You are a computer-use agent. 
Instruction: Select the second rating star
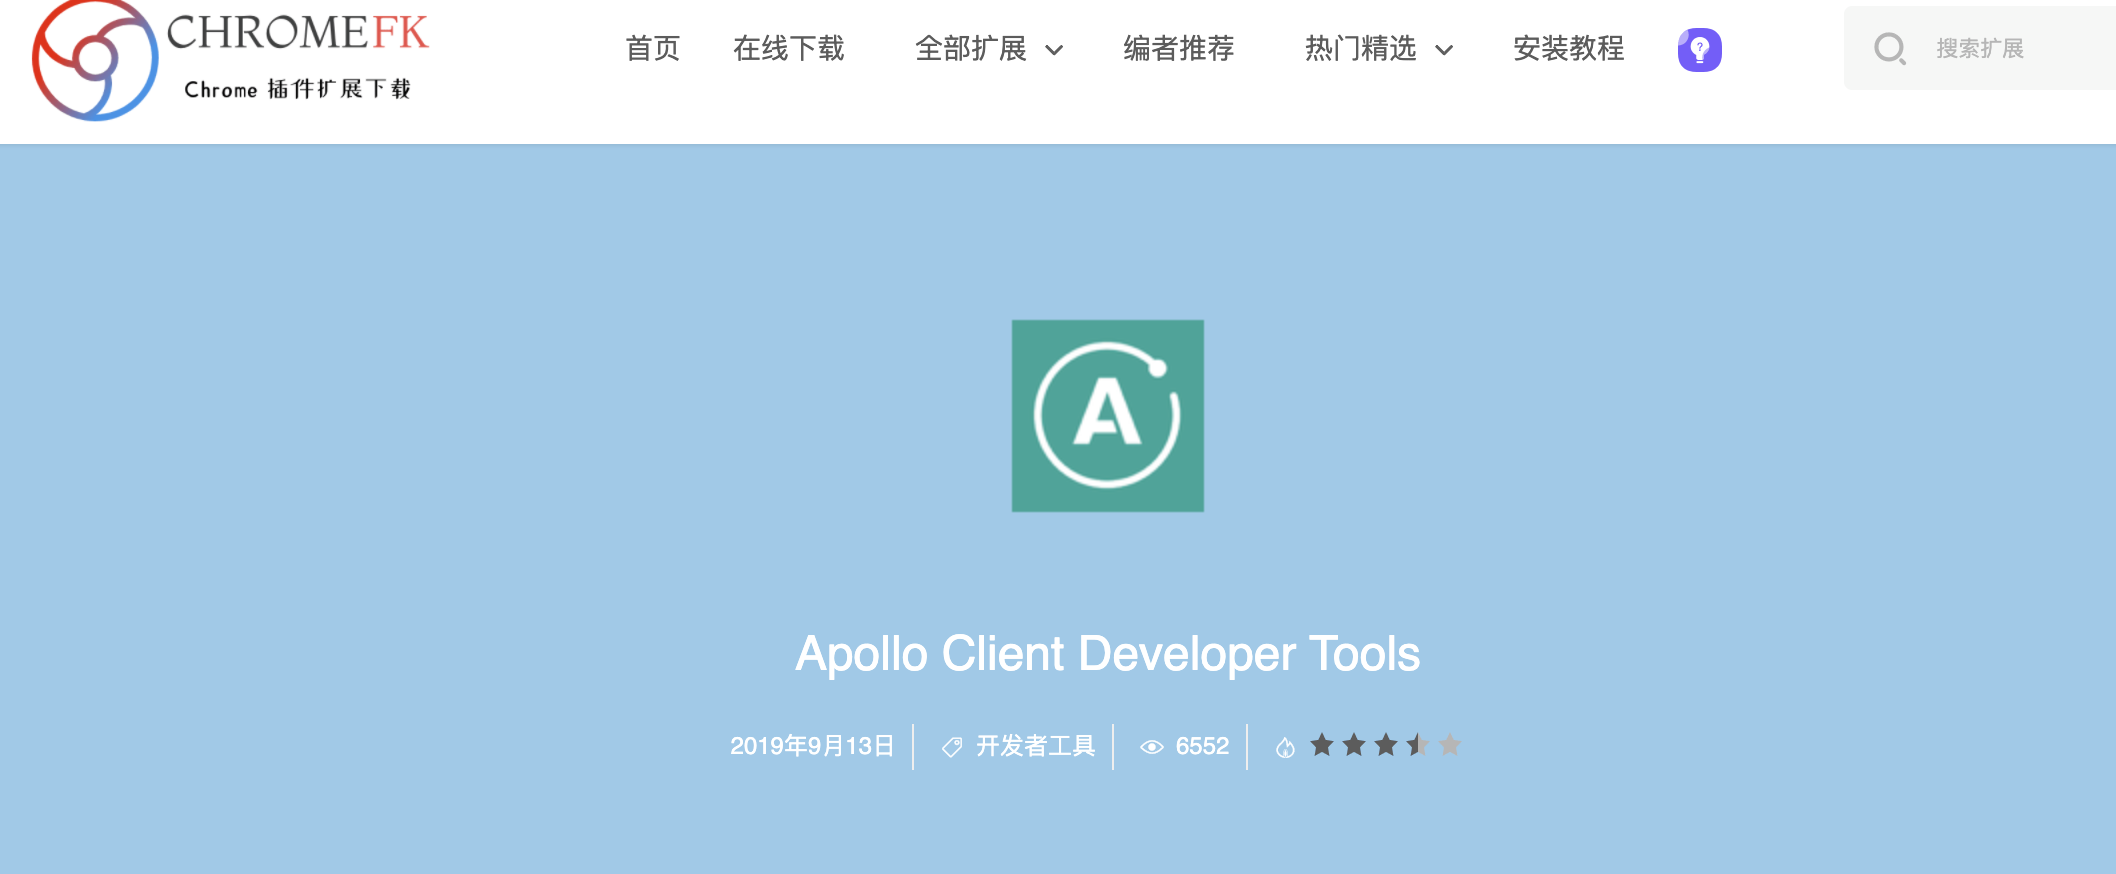pos(1354,745)
